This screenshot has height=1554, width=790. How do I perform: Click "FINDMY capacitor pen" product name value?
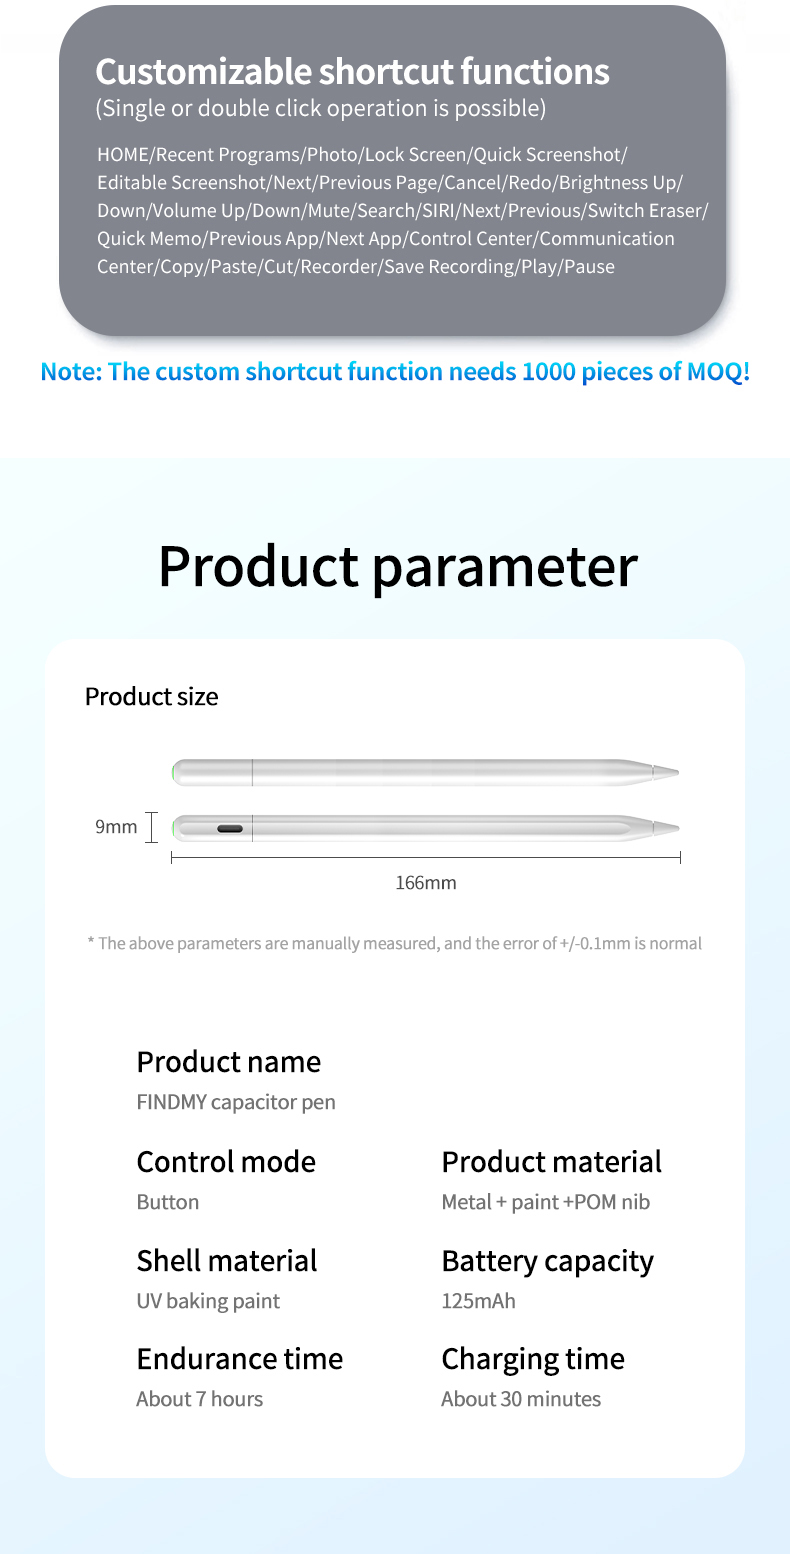coord(236,1102)
